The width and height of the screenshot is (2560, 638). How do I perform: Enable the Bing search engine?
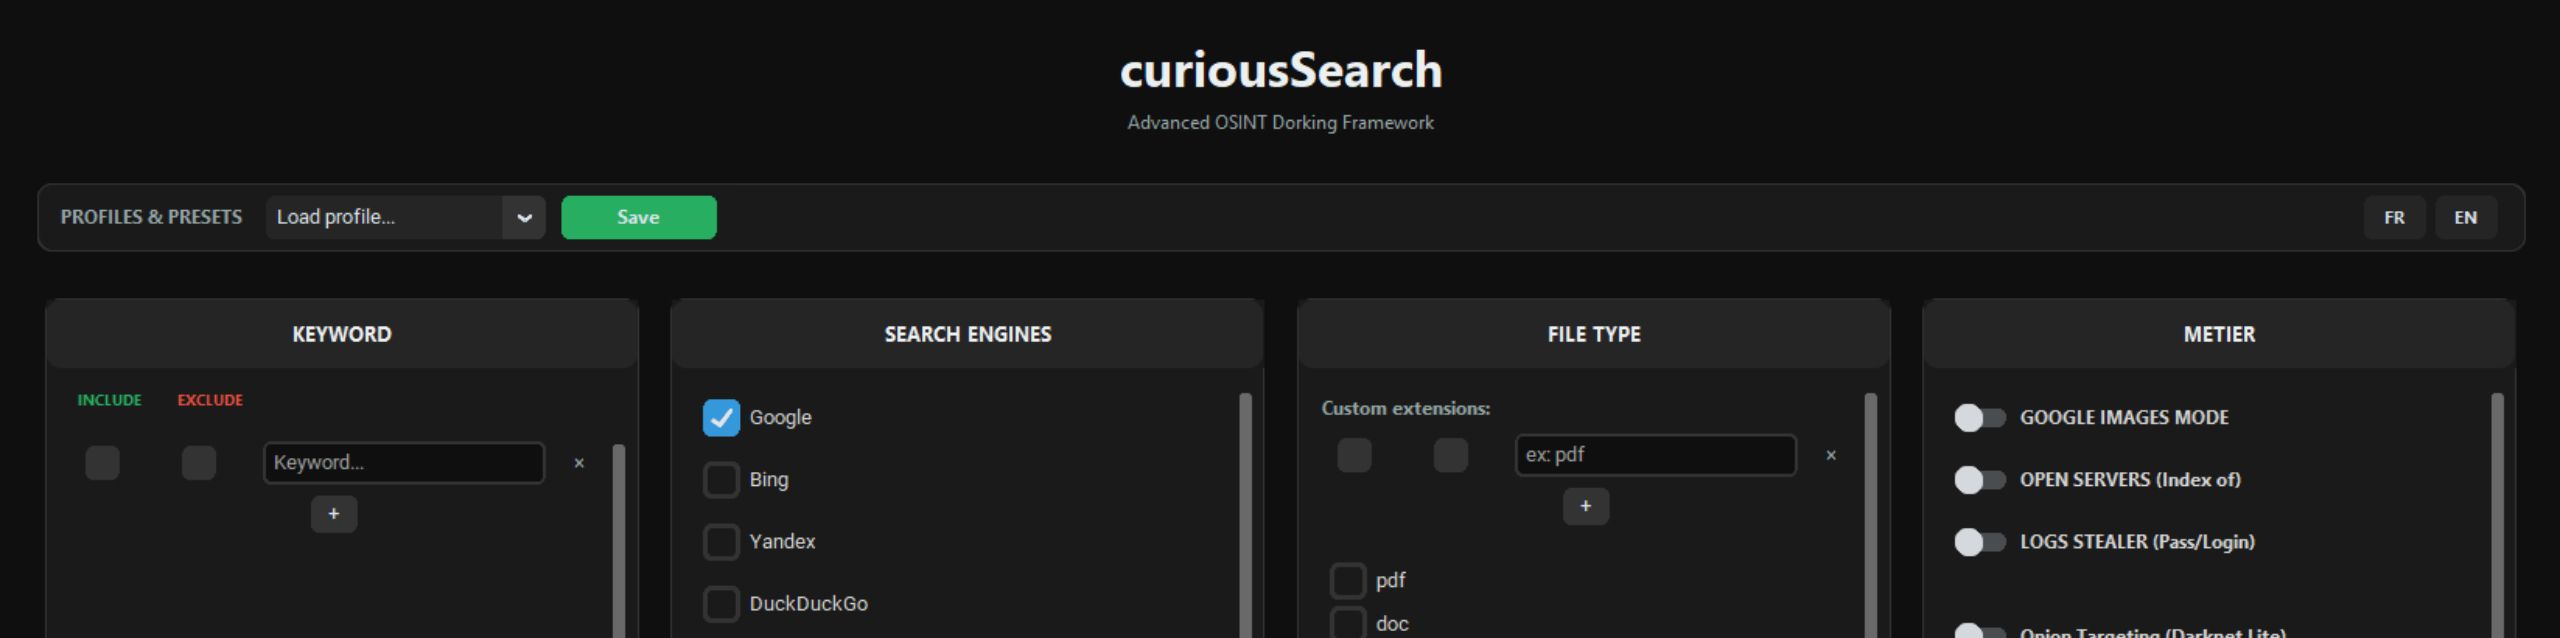721,479
